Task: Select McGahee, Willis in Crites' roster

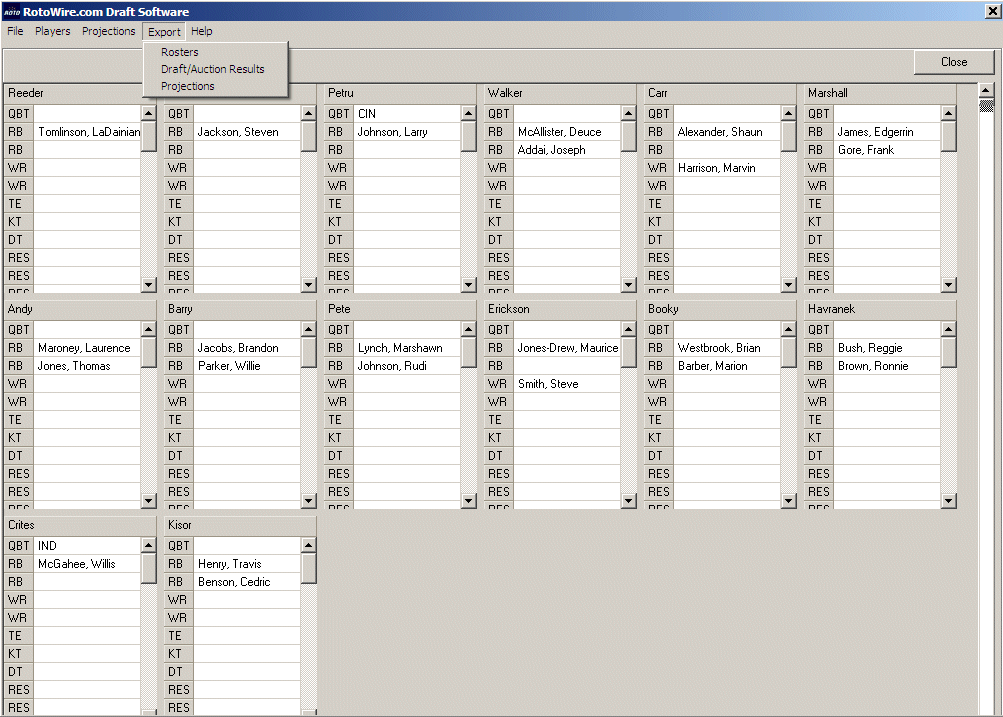Action: 87,564
